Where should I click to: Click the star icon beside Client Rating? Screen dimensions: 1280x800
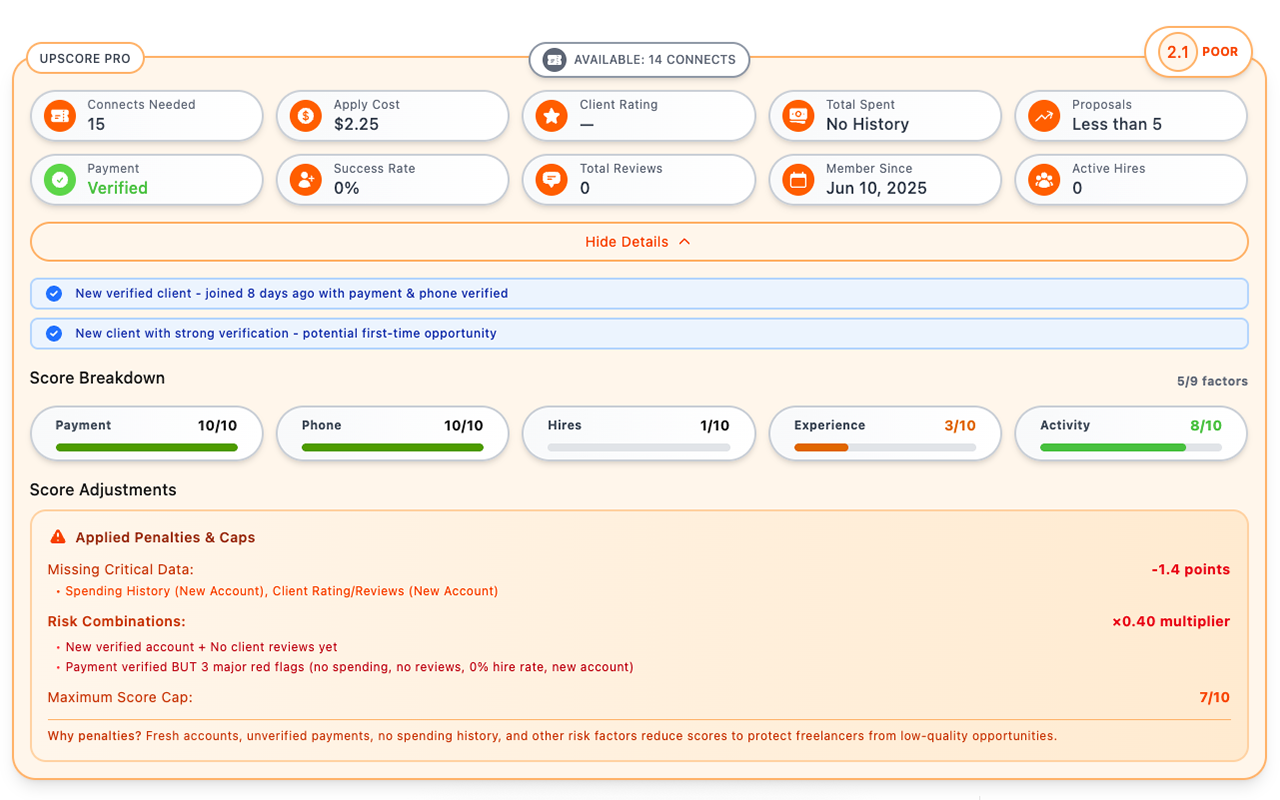click(550, 116)
